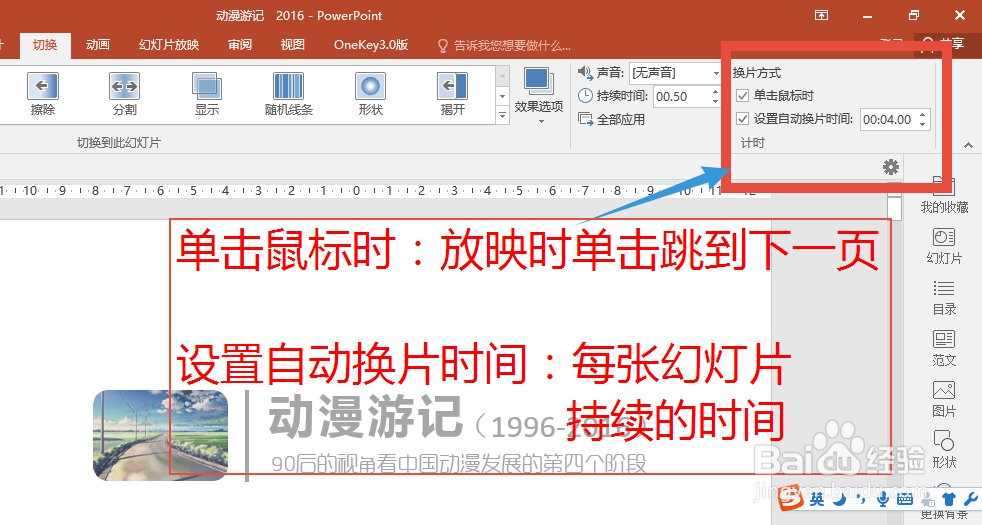Open the input method soft keyboard

click(904, 499)
